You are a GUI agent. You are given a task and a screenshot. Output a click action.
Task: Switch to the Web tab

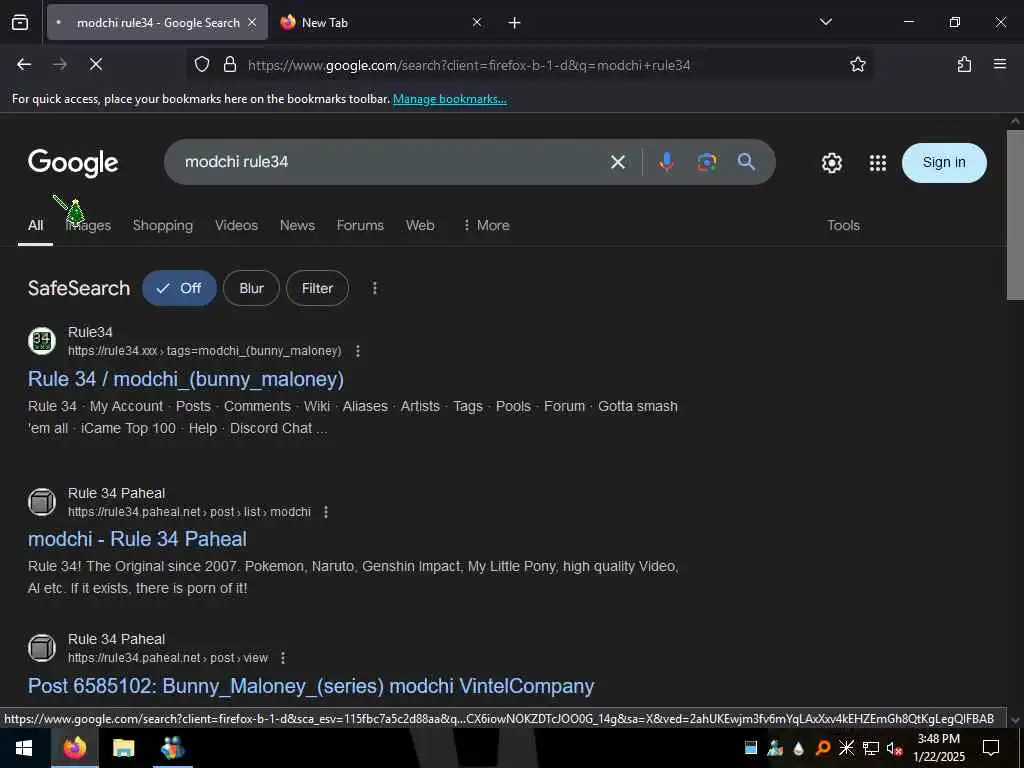tap(420, 225)
